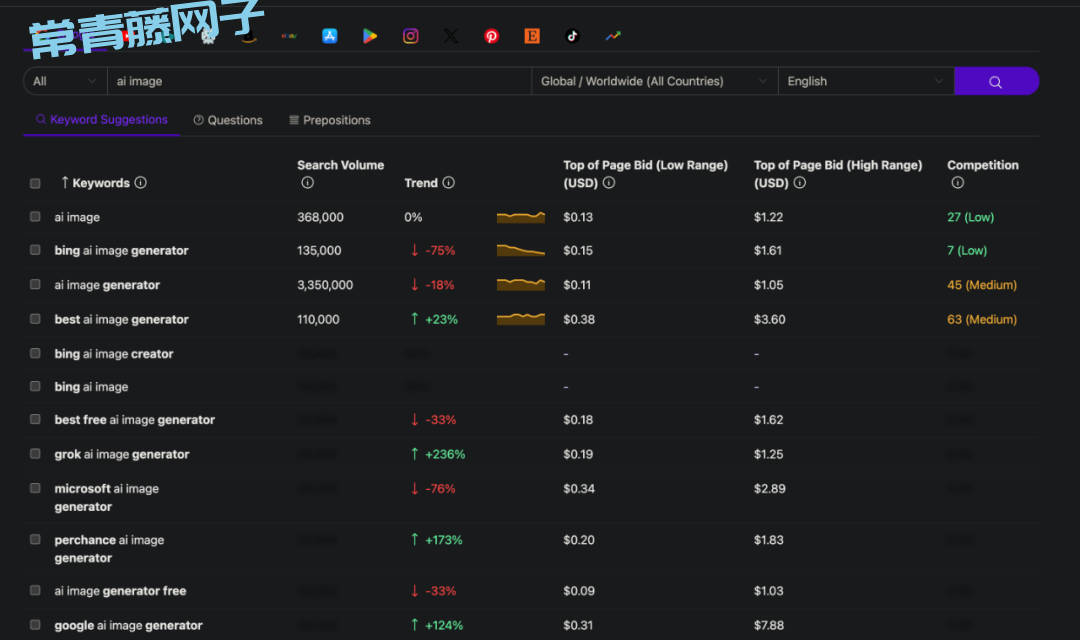Click the purple search button

tap(995, 82)
